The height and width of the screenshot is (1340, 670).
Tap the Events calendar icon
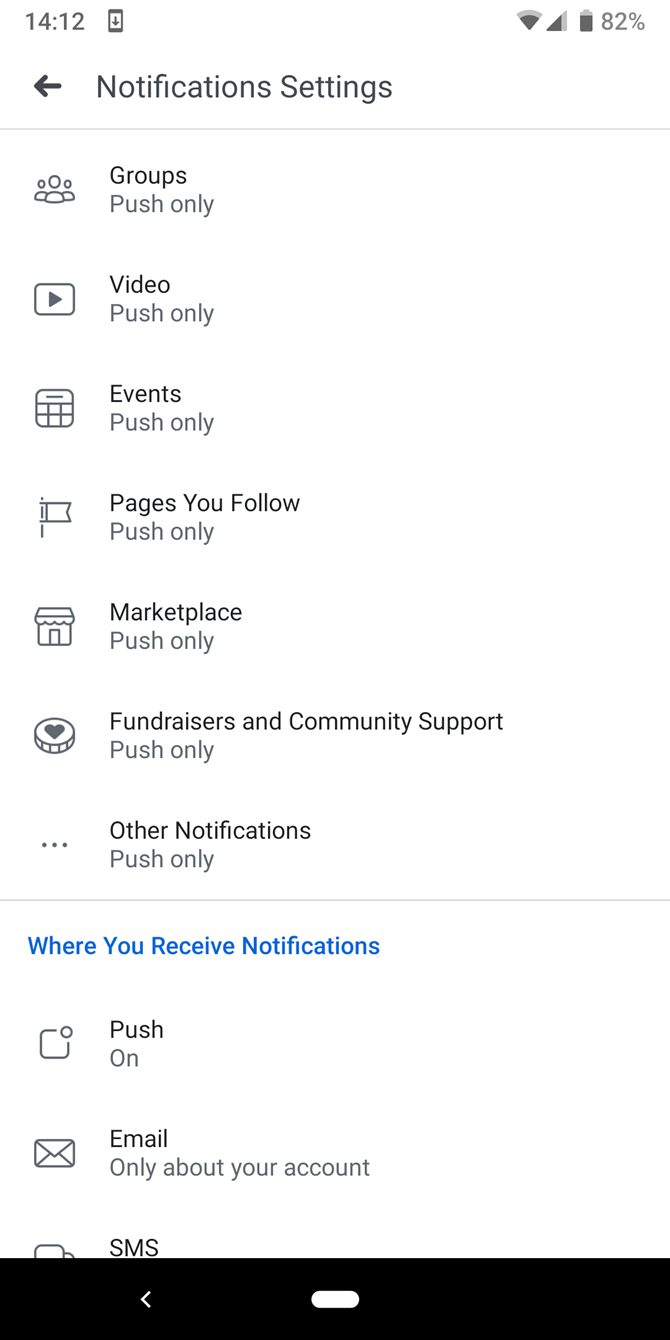pyautogui.click(x=54, y=407)
